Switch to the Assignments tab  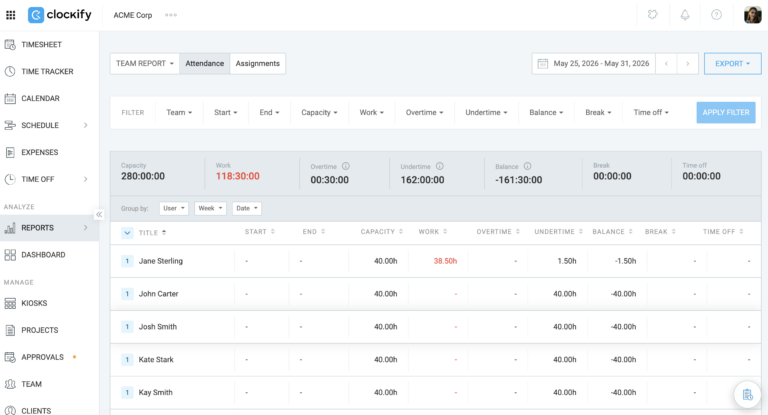[258, 64]
